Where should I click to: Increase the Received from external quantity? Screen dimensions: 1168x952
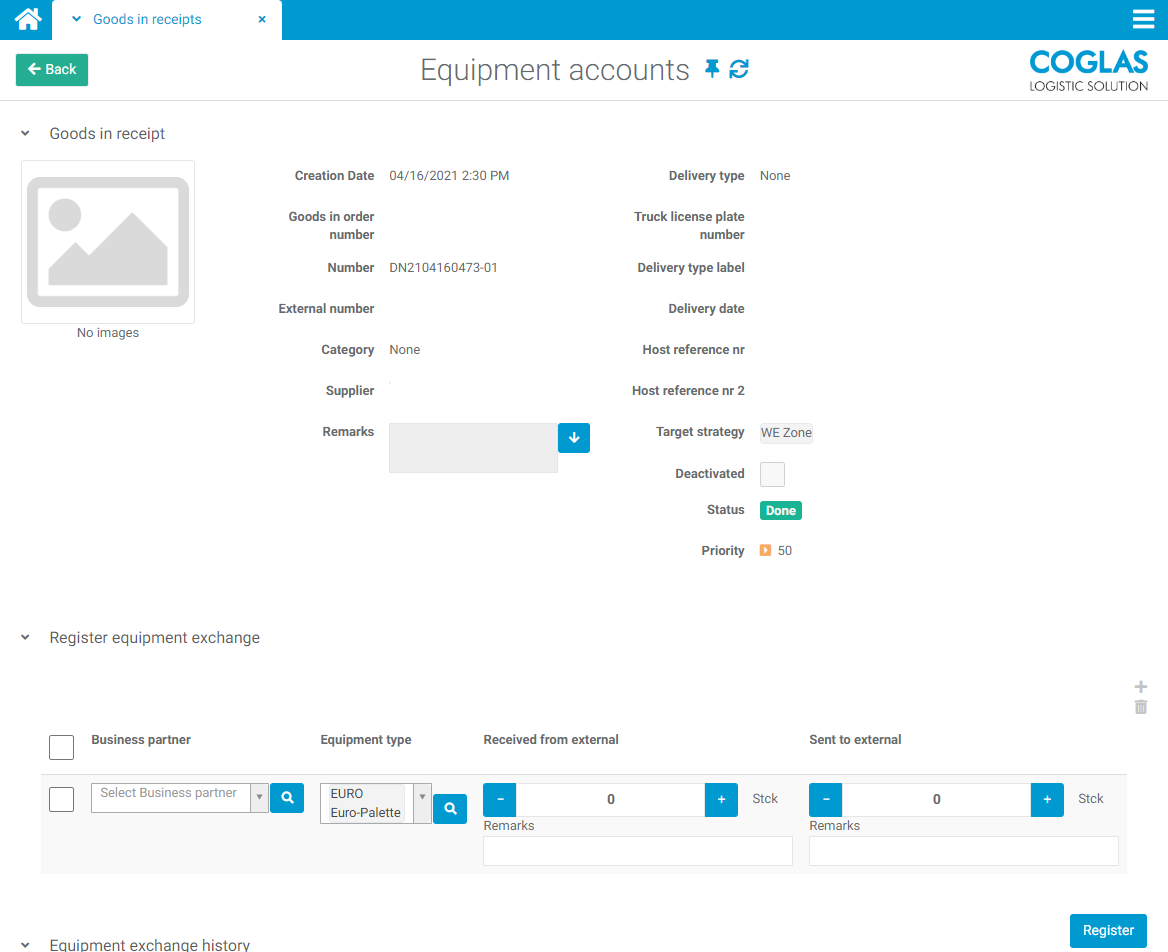[x=721, y=799]
